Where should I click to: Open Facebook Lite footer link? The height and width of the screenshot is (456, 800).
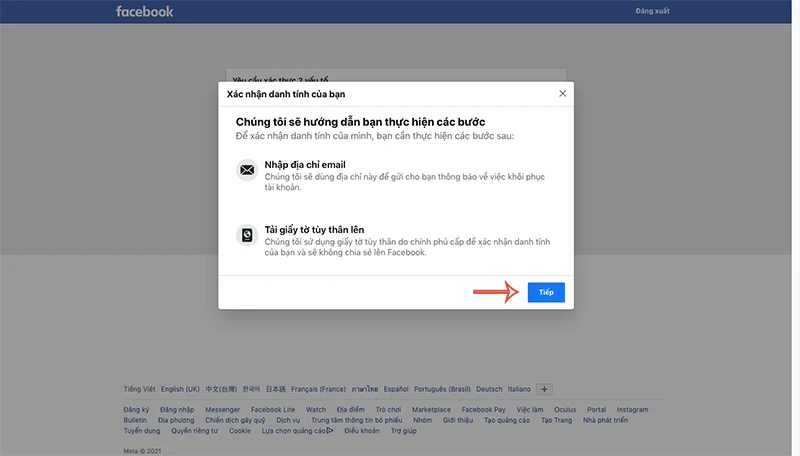click(x=273, y=410)
